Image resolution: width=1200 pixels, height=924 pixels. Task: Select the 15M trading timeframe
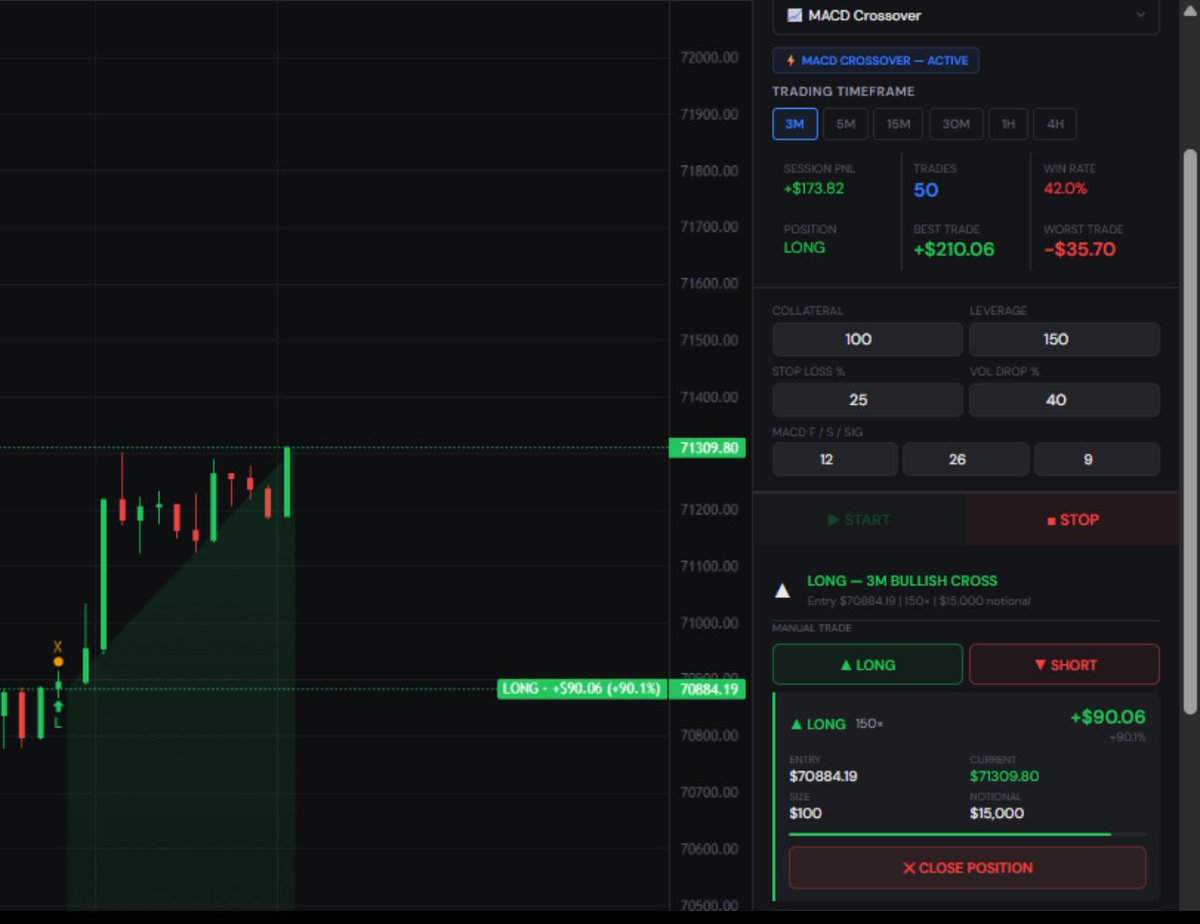pos(898,124)
